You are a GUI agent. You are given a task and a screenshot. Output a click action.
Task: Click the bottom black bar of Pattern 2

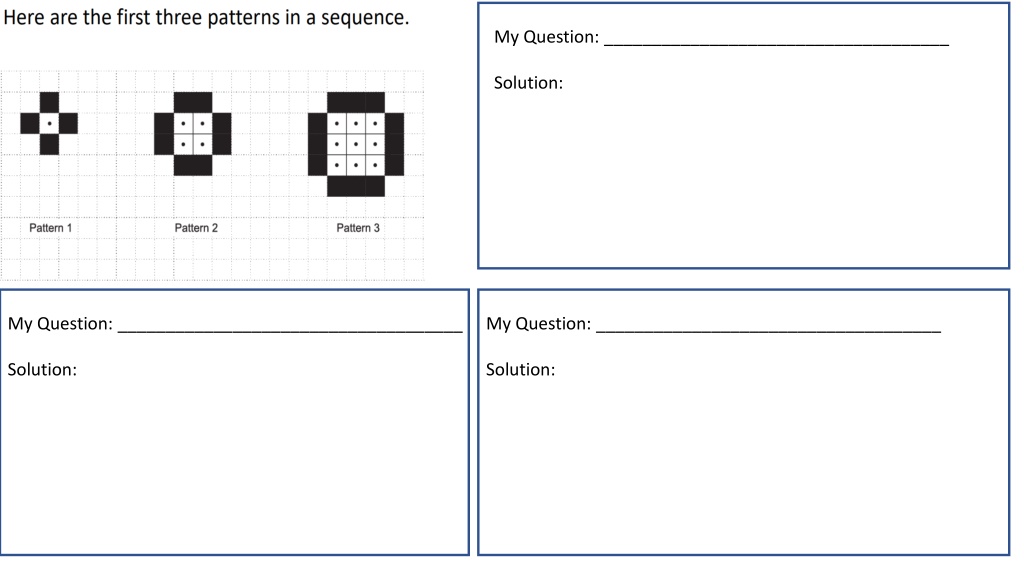point(193,165)
